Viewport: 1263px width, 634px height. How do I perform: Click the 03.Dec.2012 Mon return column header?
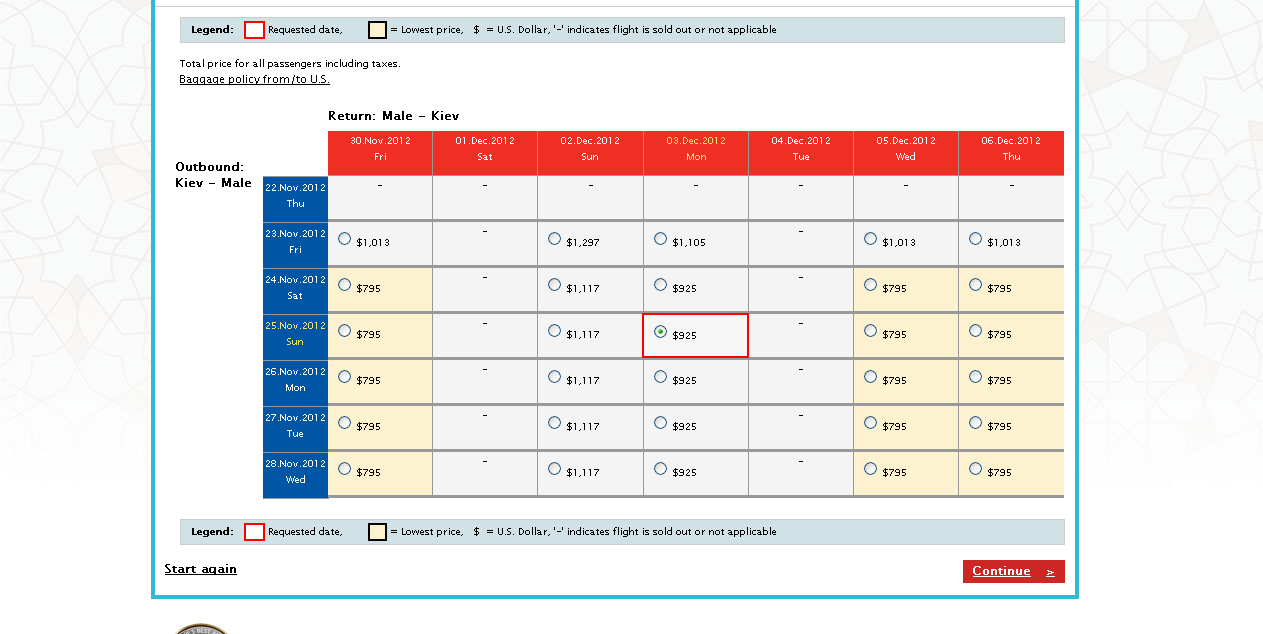click(x=696, y=149)
